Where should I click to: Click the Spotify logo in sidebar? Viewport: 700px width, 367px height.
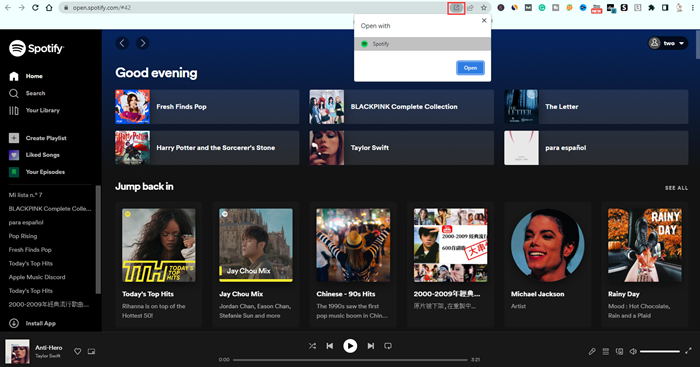[x=37, y=48]
